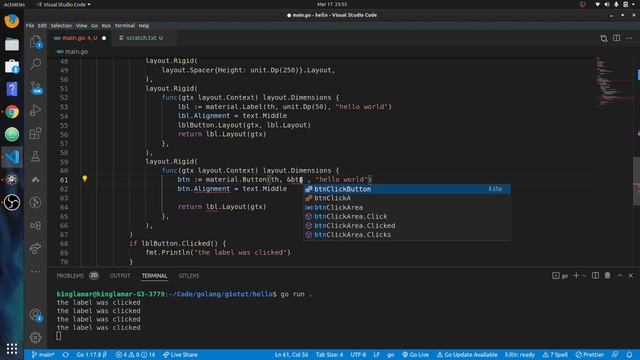This screenshot has width=640, height=360.
Task: Show additional activity bar views ellipsis
Action: tap(36, 271)
